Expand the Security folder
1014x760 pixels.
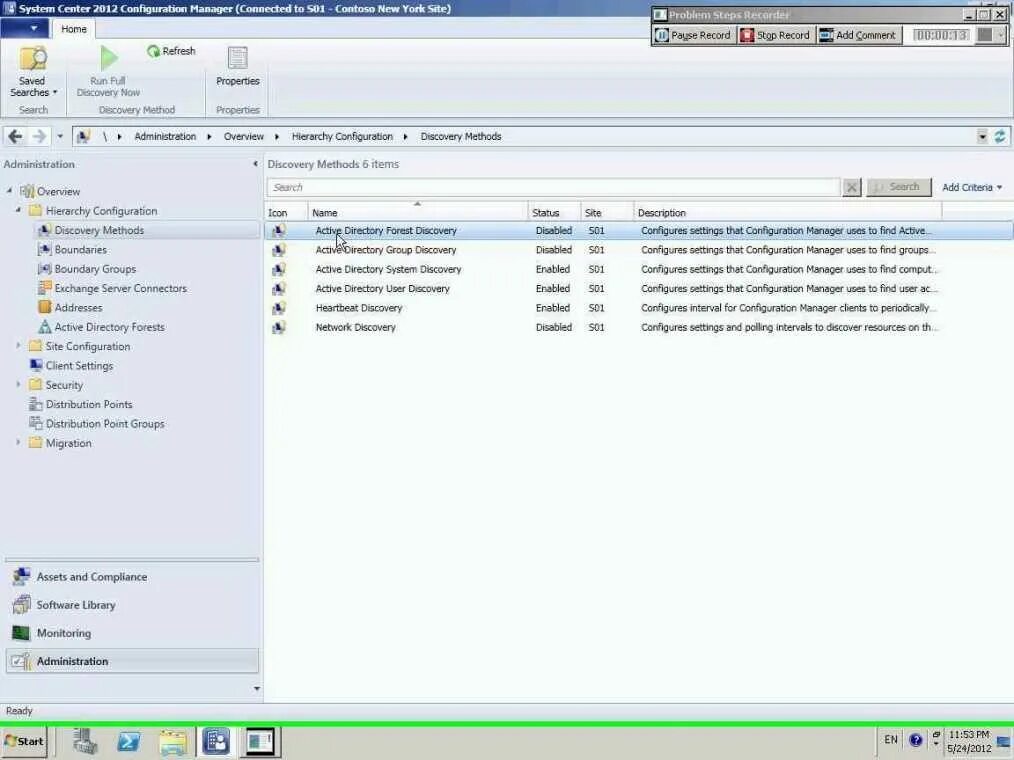coord(18,385)
